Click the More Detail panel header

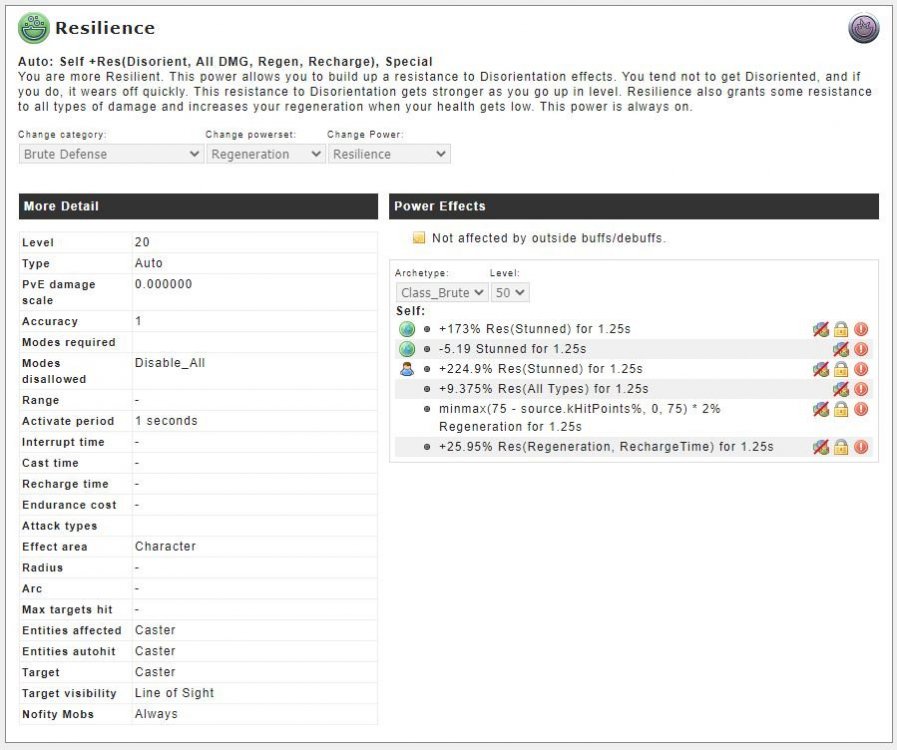[199, 206]
